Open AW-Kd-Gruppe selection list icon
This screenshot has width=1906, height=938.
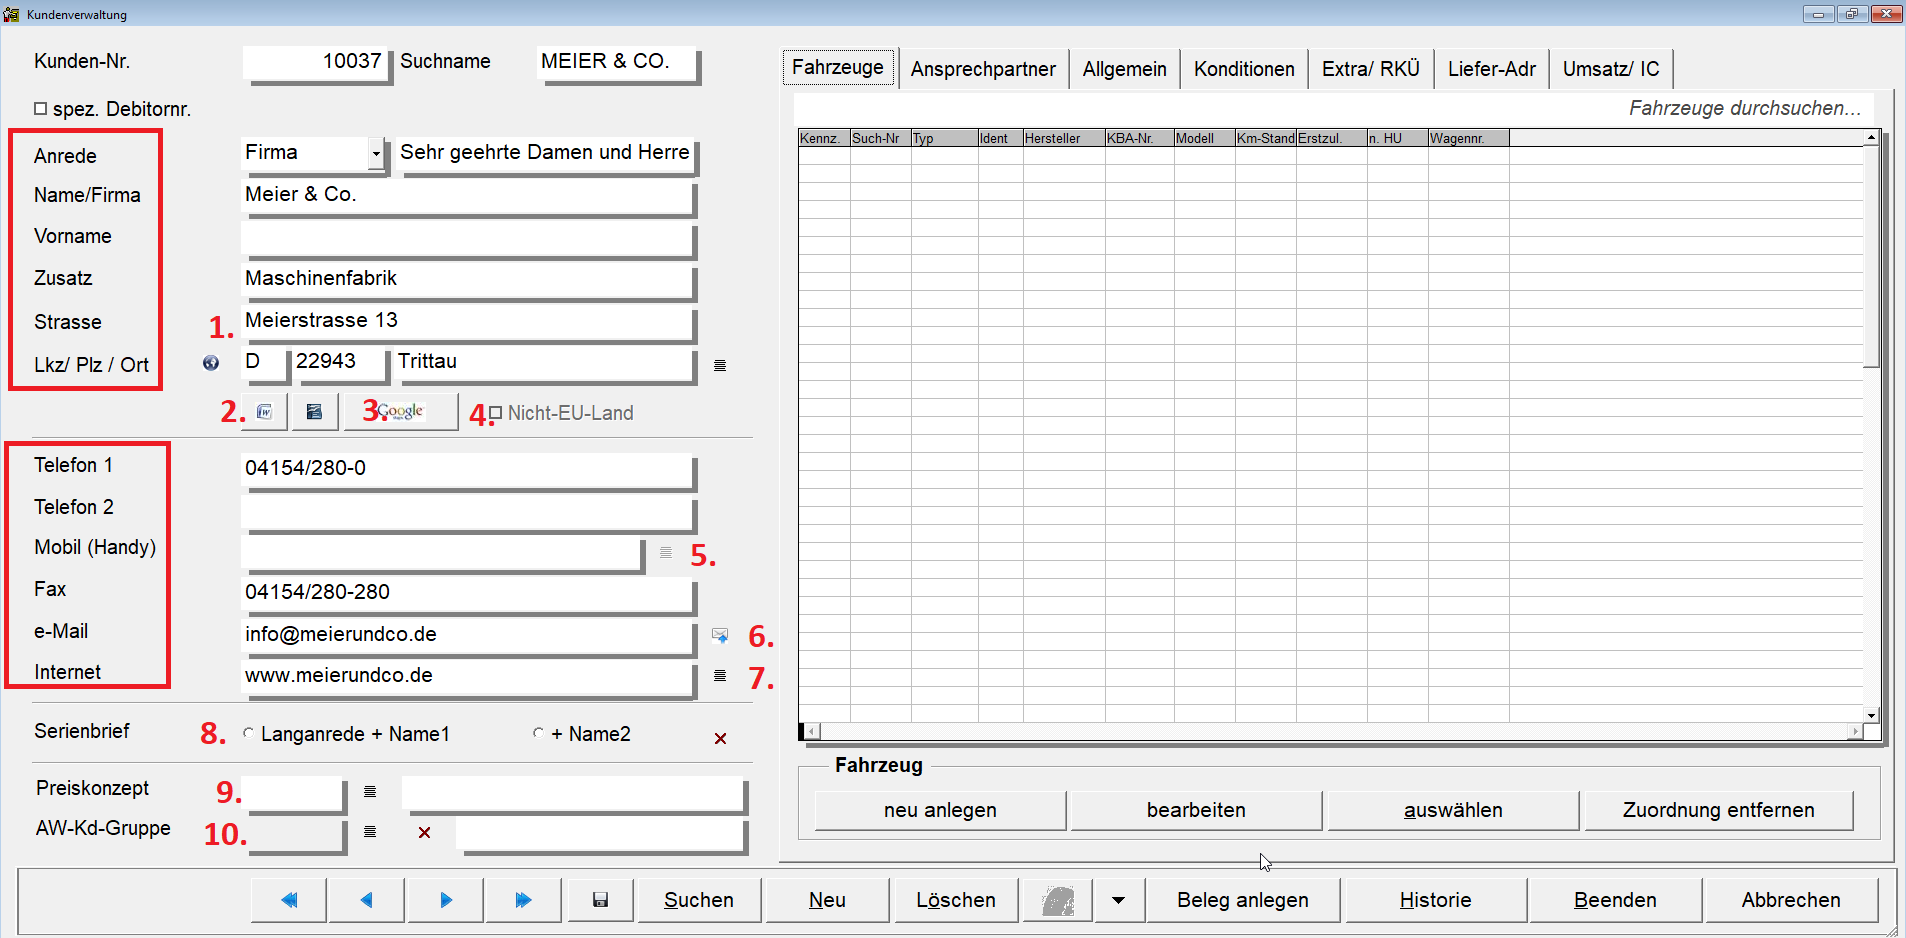370,832
